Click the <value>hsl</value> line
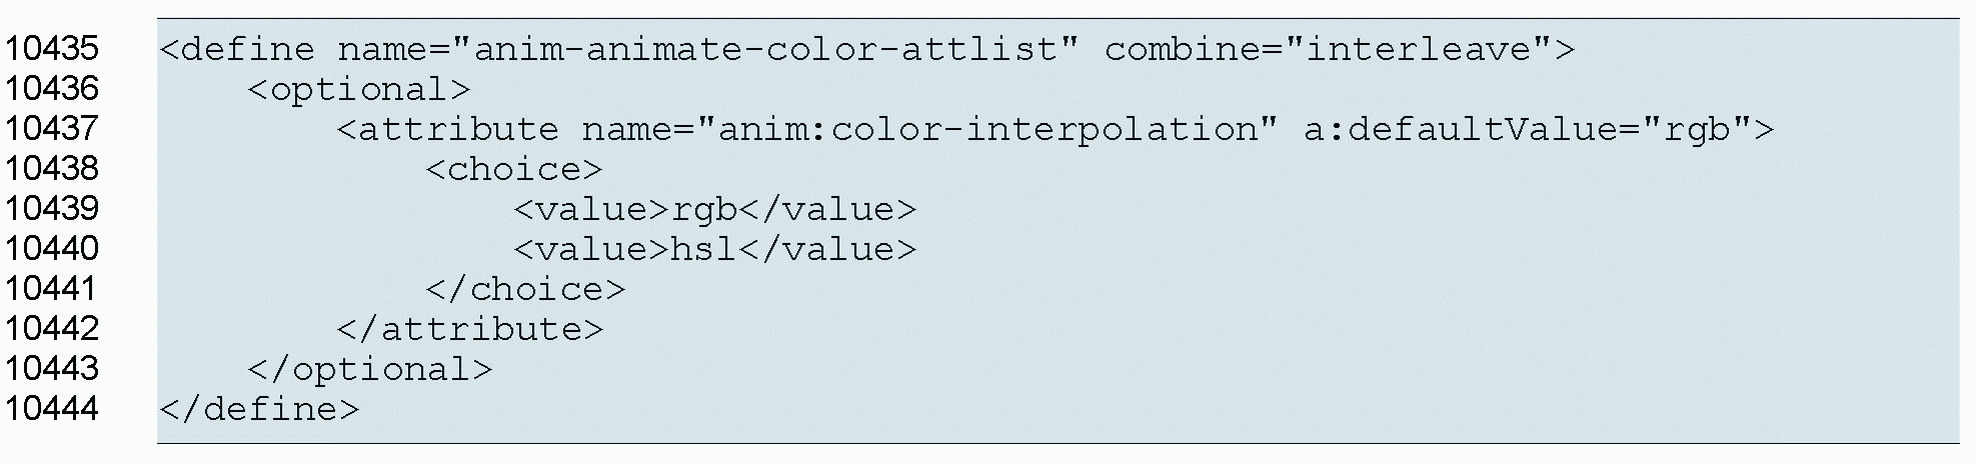 pos(715,249)
